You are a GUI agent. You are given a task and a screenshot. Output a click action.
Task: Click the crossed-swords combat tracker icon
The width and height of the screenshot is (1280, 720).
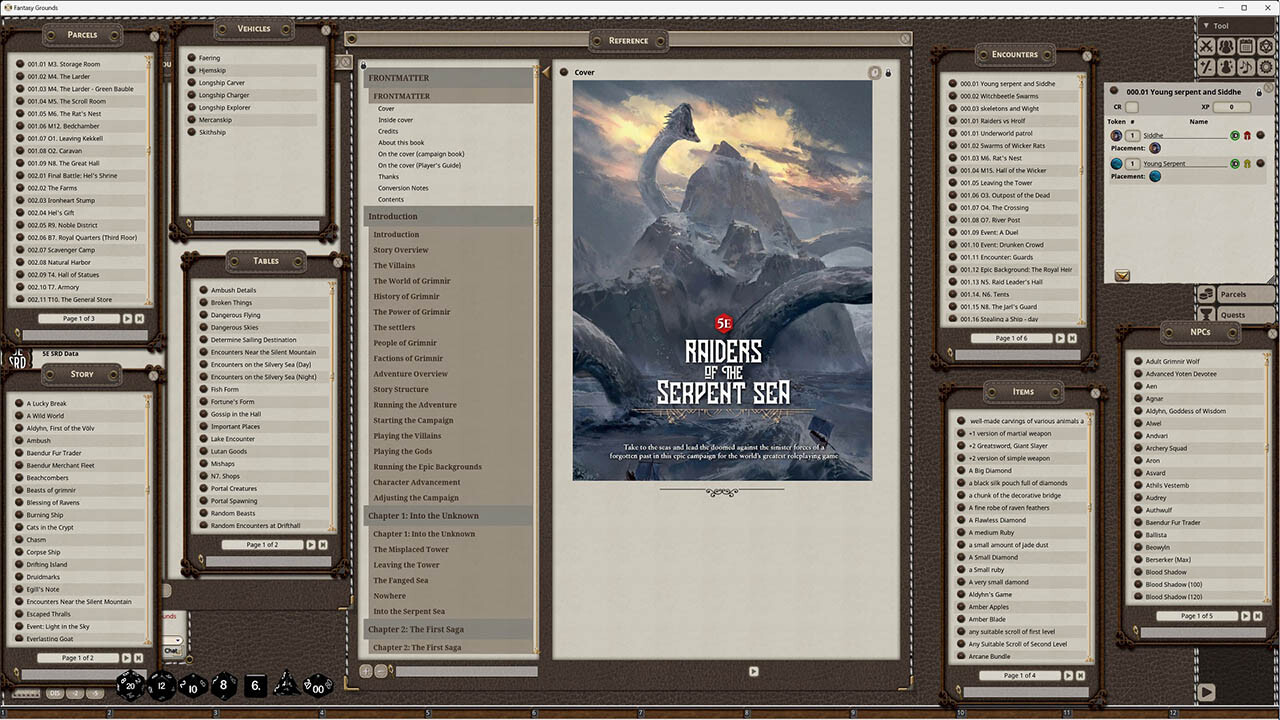[1207, 47]
